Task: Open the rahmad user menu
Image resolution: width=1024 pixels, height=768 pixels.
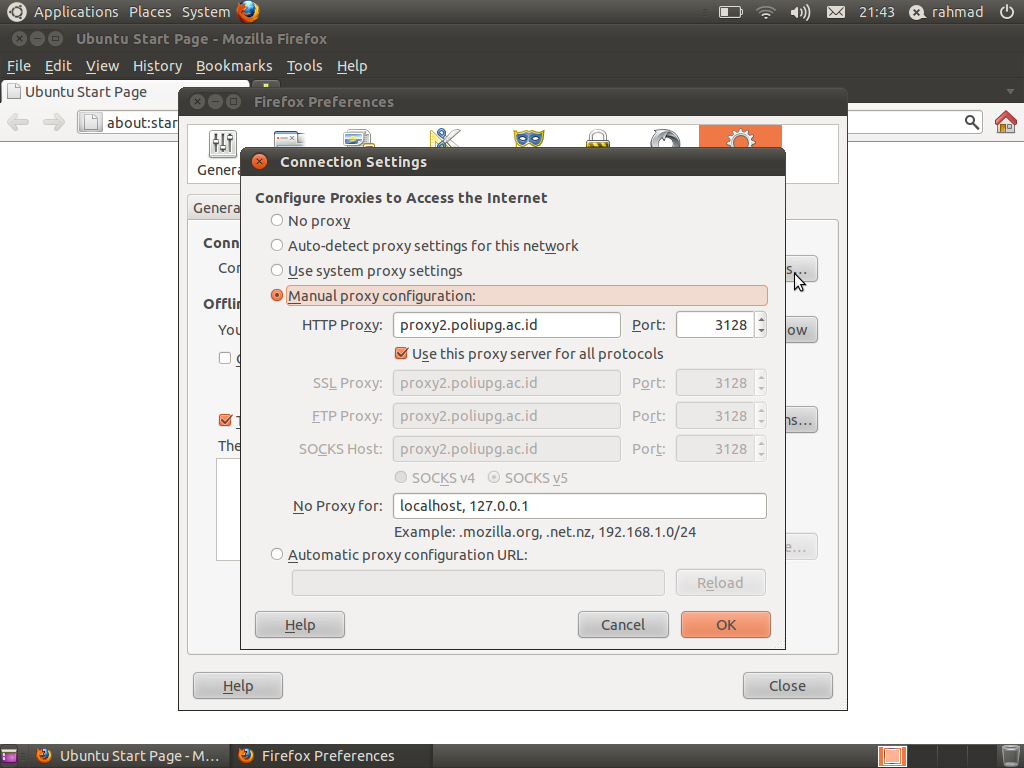Action: pyautogui.click(x=947, y=12)
